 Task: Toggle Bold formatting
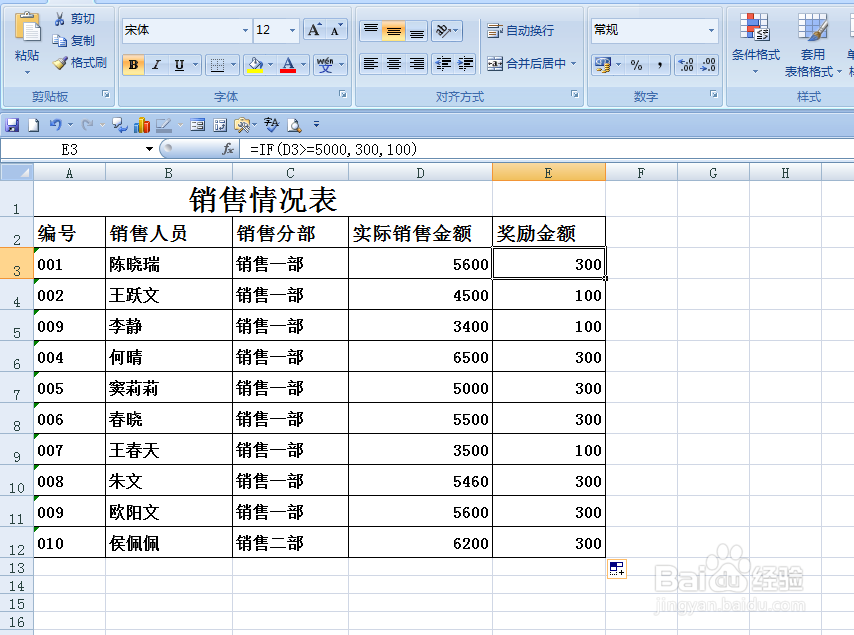click(x=133, y=64)
